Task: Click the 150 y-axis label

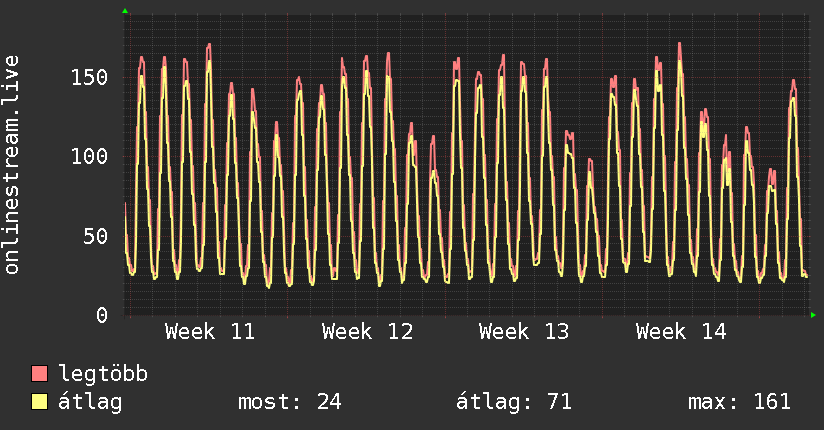Action: 89,77
